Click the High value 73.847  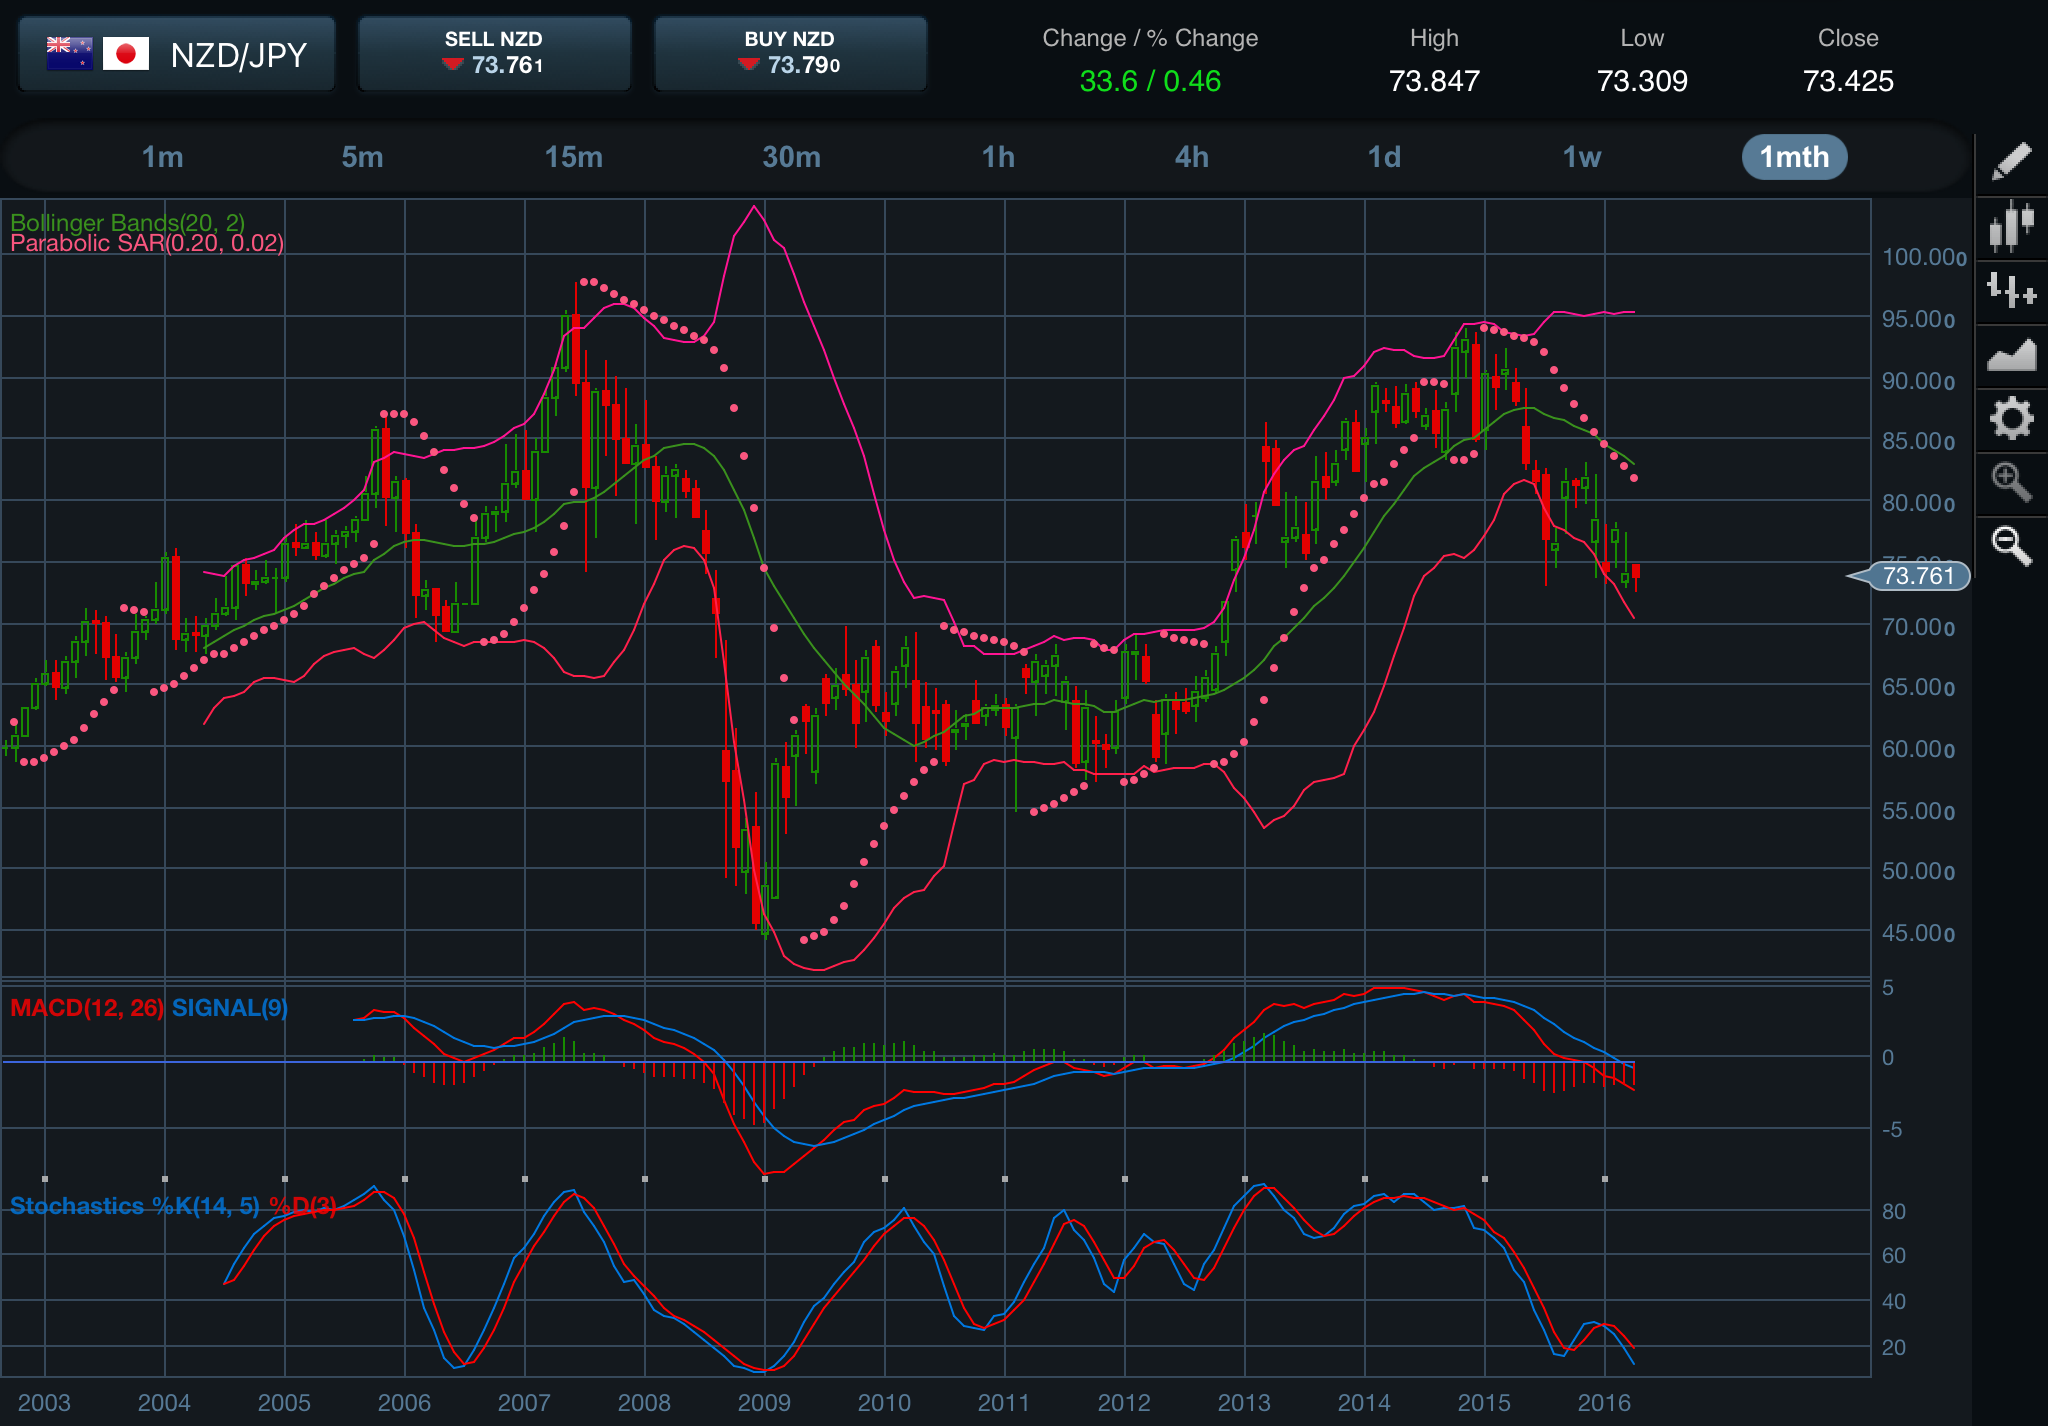click(1434, 81)
